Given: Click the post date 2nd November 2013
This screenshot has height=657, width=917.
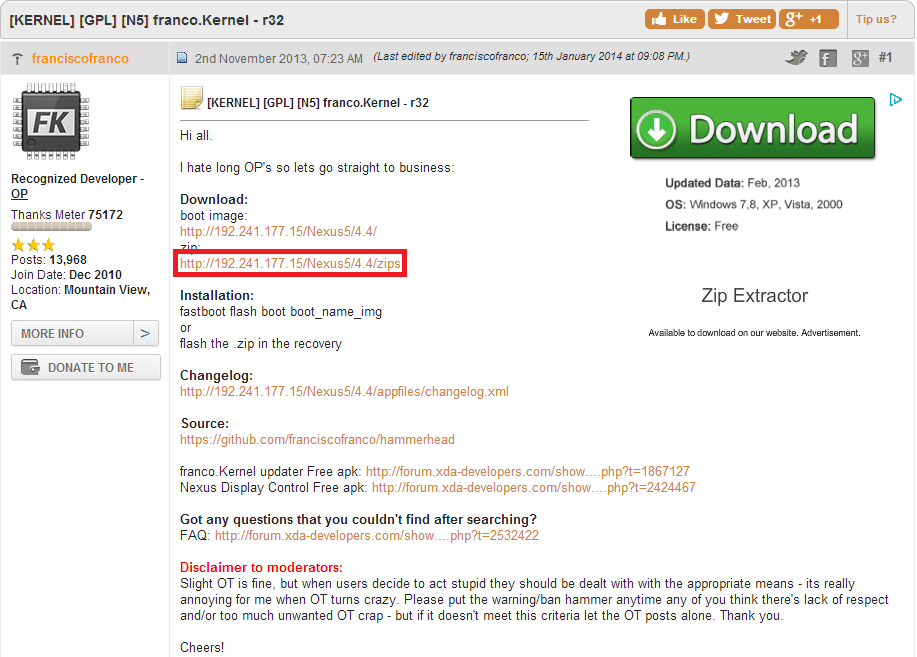Looking at the screenshot, I should point(278,59).
